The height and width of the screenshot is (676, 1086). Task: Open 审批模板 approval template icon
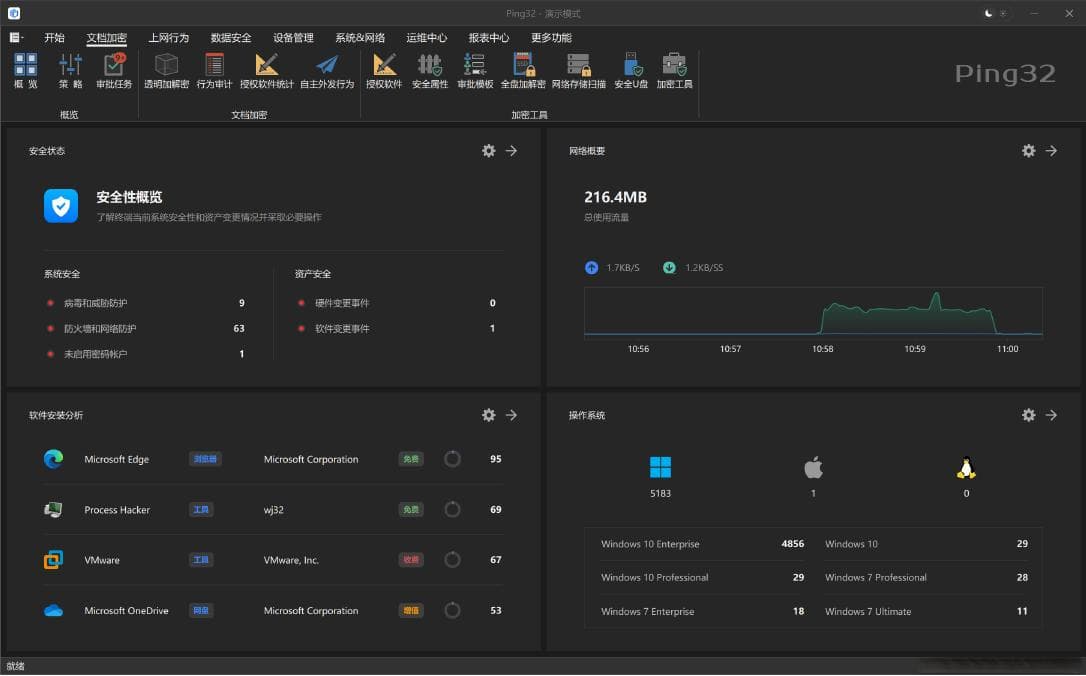[475, 71]
